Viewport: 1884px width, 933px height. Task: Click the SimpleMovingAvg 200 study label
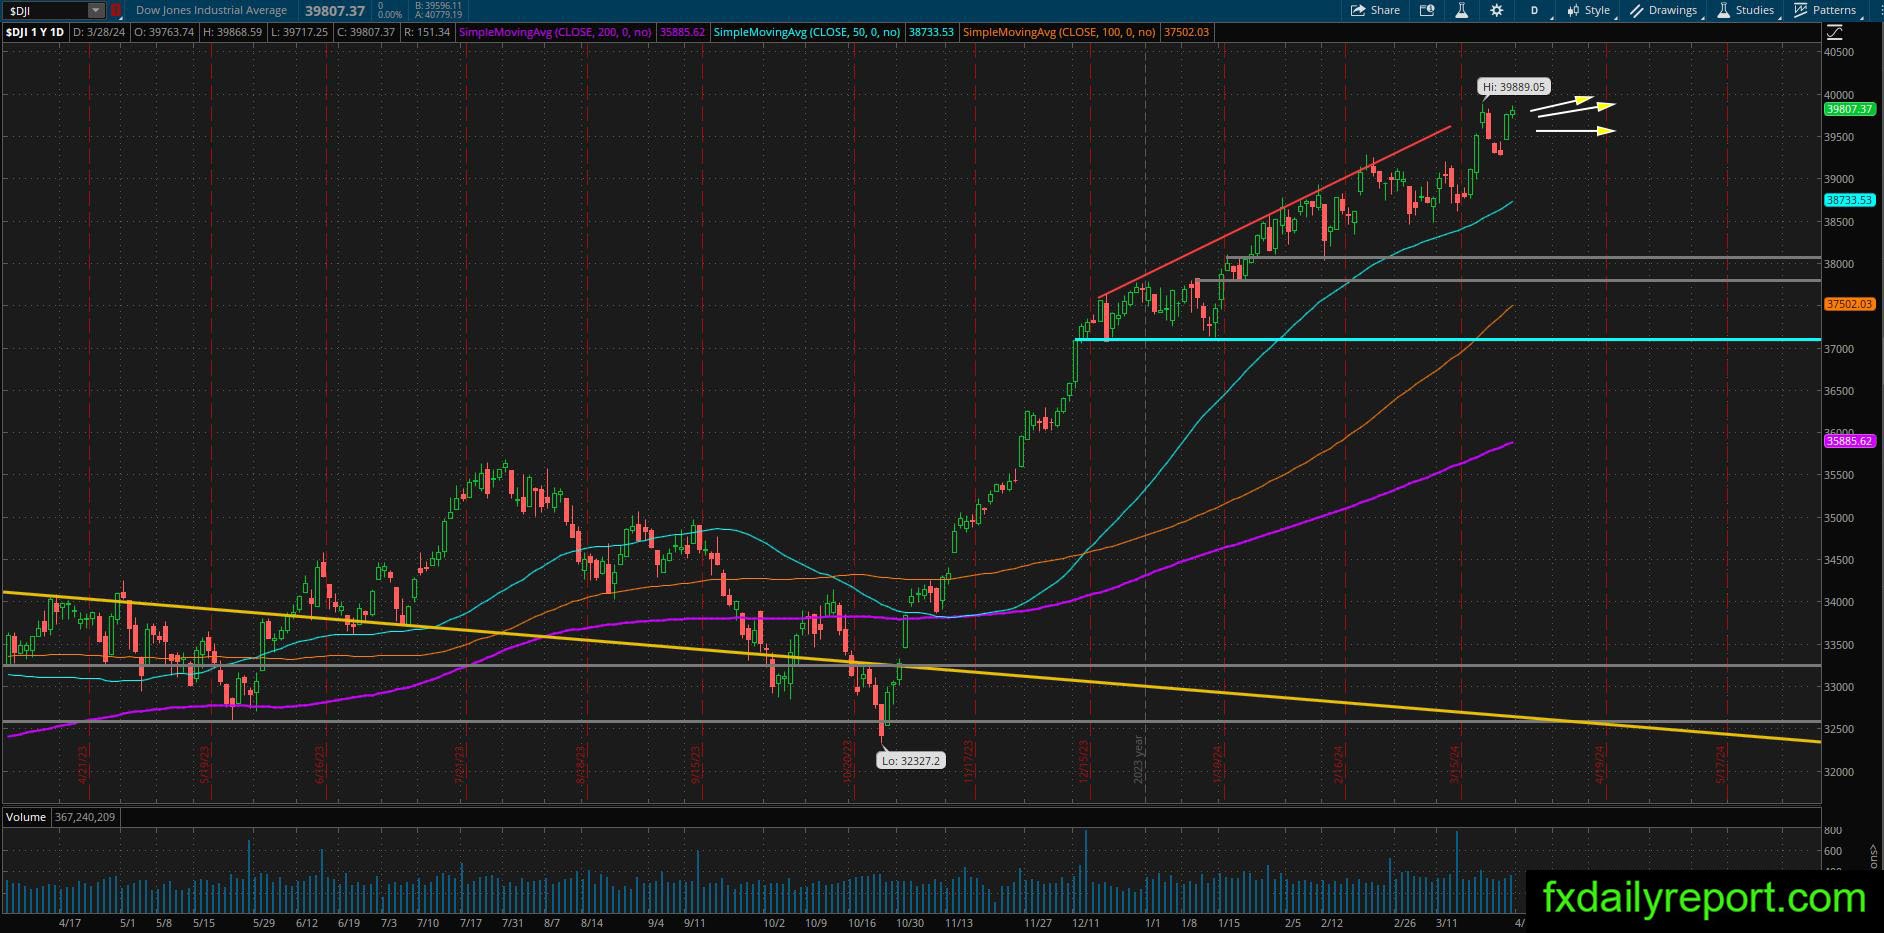[x=555, y=32]
